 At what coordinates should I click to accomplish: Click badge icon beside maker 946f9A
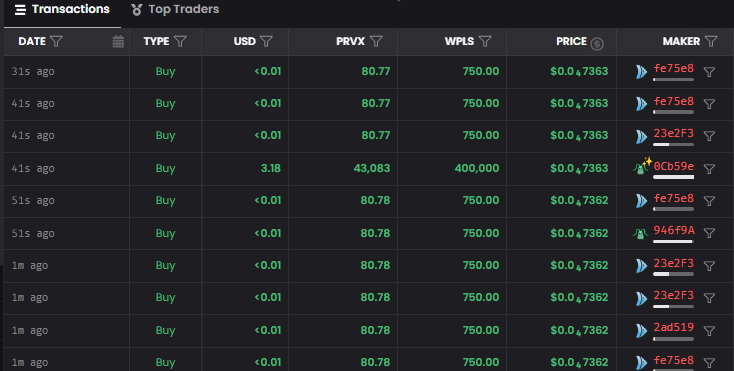[x=640, y=233]
